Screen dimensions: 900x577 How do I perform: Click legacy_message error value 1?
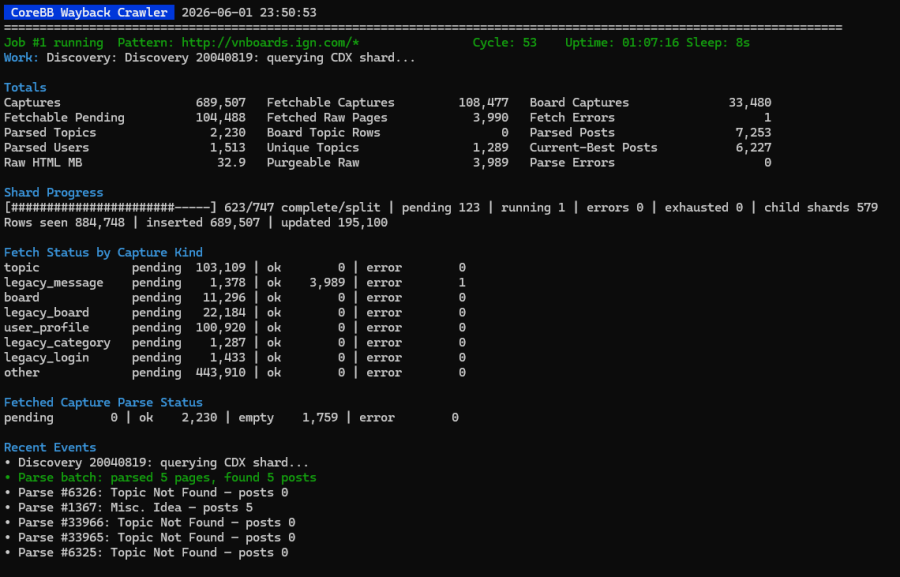point(462,282)
